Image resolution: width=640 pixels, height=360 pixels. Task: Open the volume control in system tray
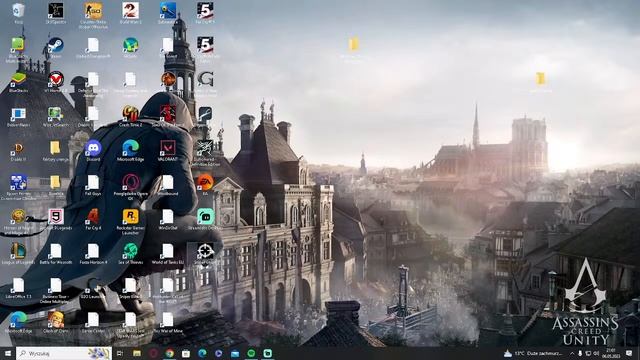[596, 353]
